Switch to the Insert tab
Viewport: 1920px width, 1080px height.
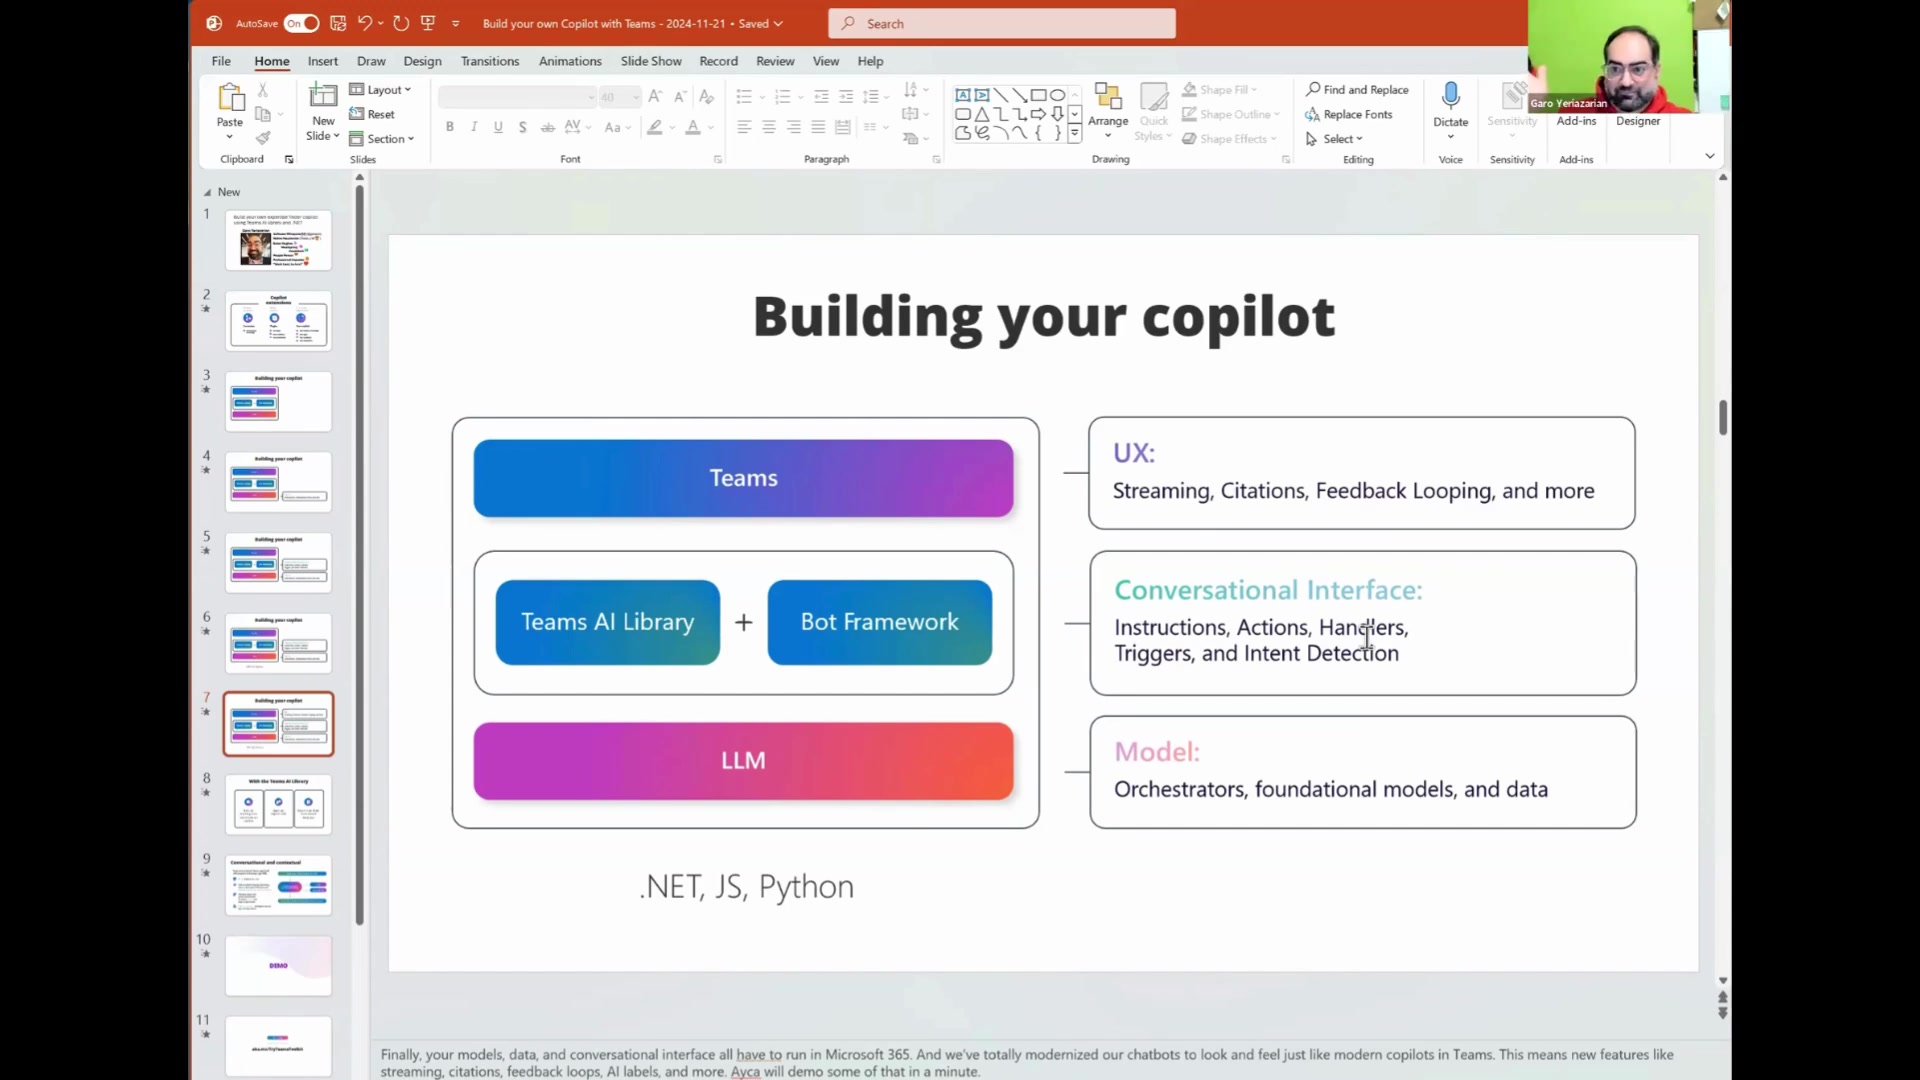(x=322, y=61)
